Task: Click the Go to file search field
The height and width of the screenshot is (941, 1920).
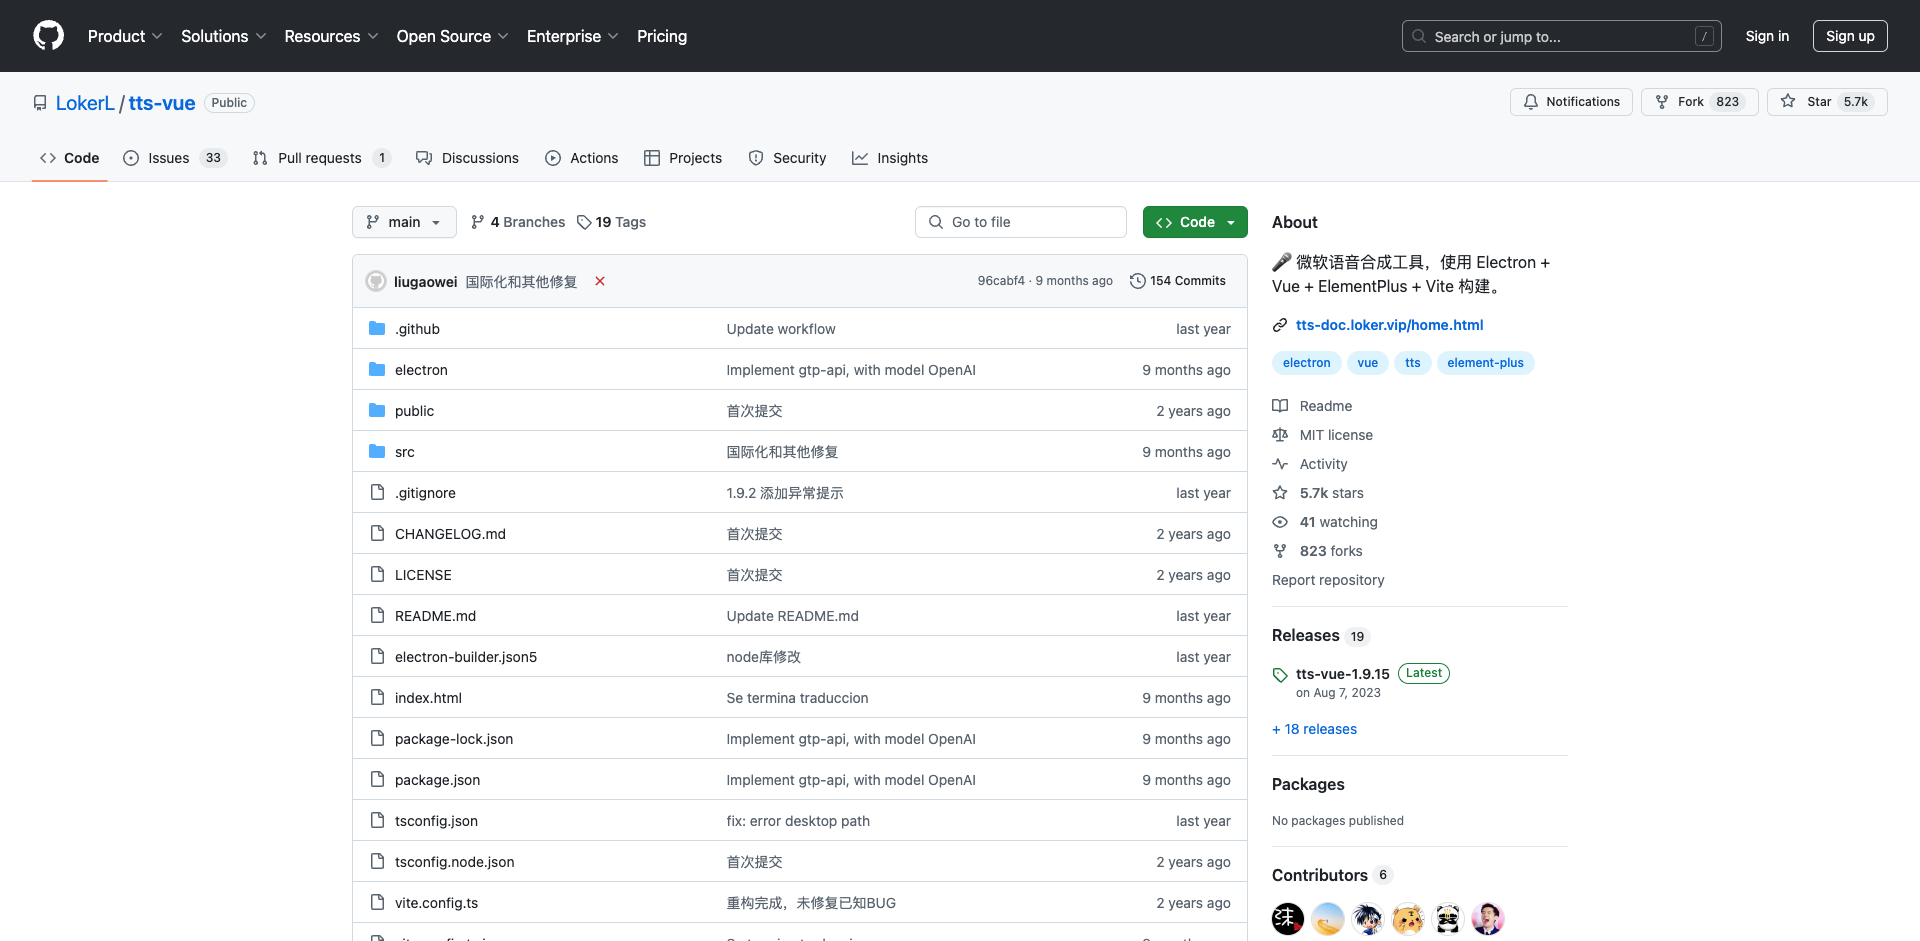Action: (x=1021, y=222)
